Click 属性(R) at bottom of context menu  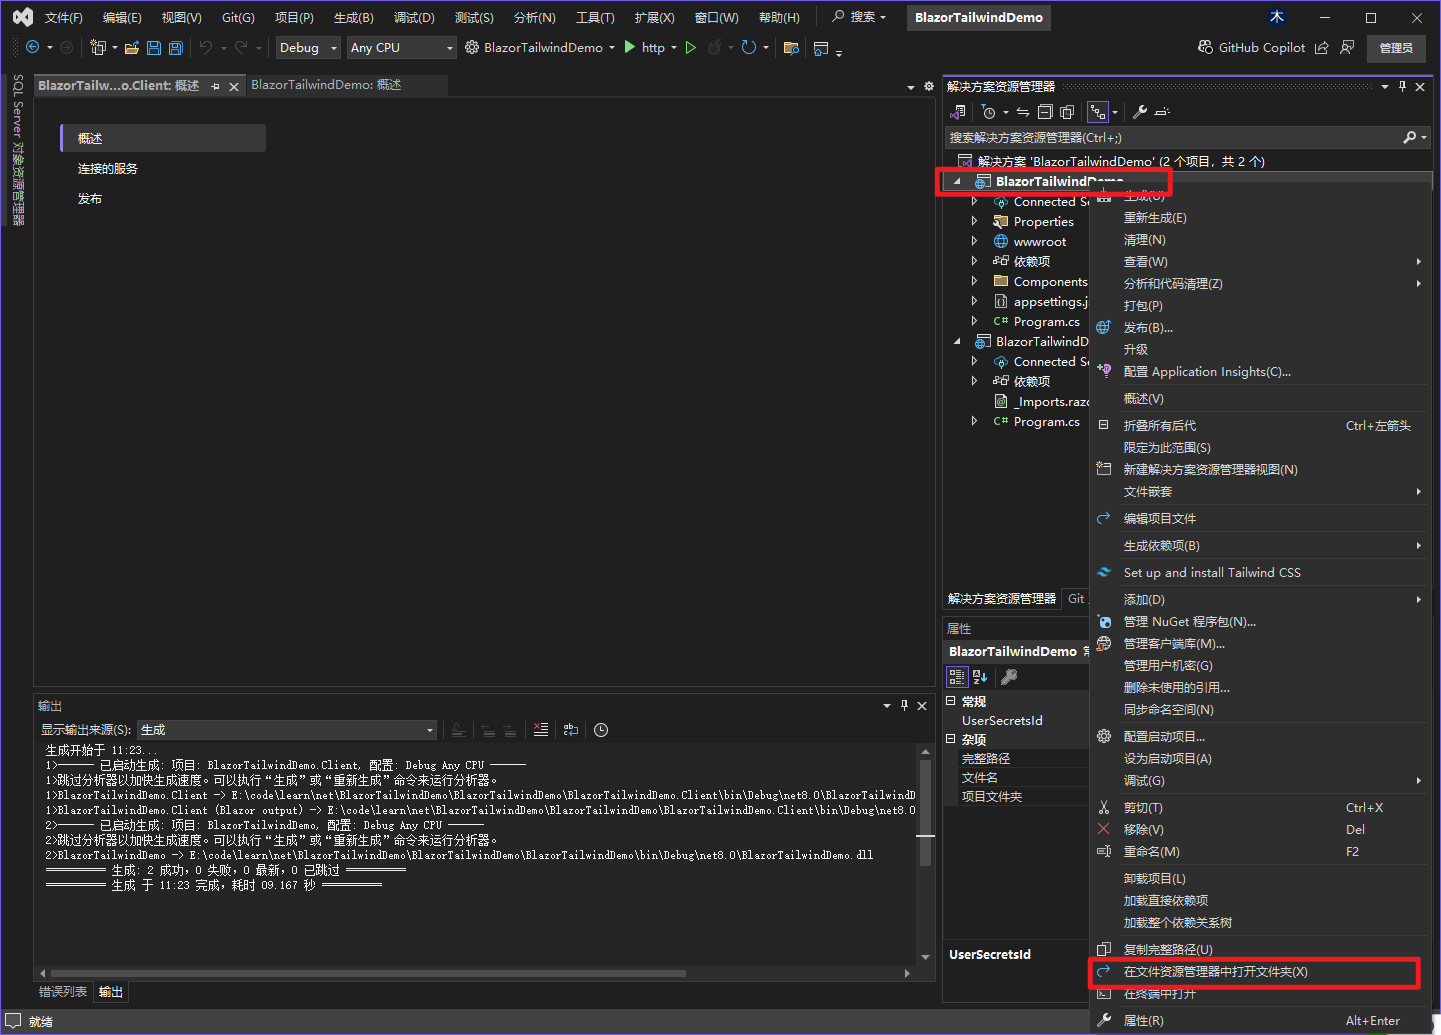click(1260, 1021)
